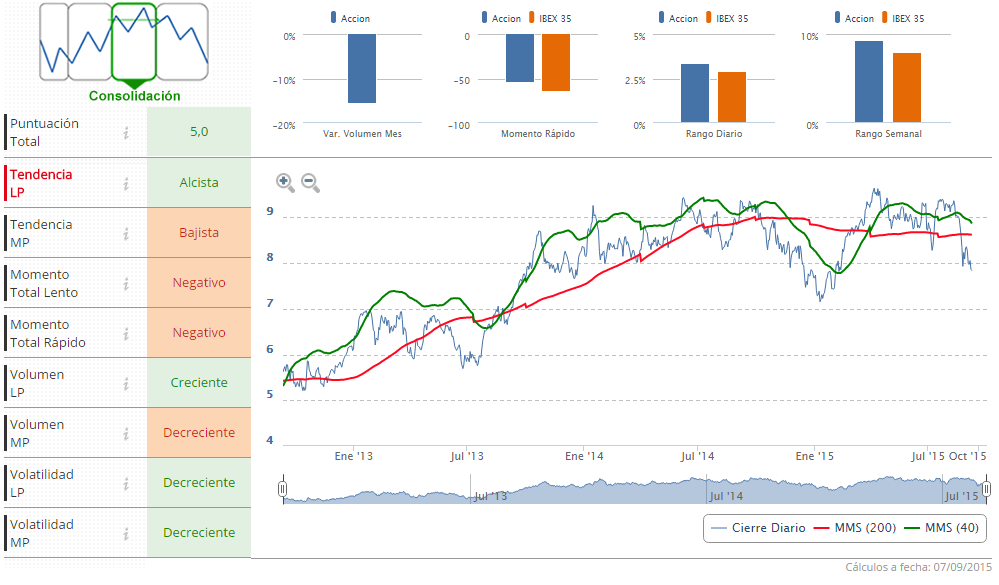999x585 pixels.
Task: Click the left handle of range navigator
Action: tap(283, 488)
